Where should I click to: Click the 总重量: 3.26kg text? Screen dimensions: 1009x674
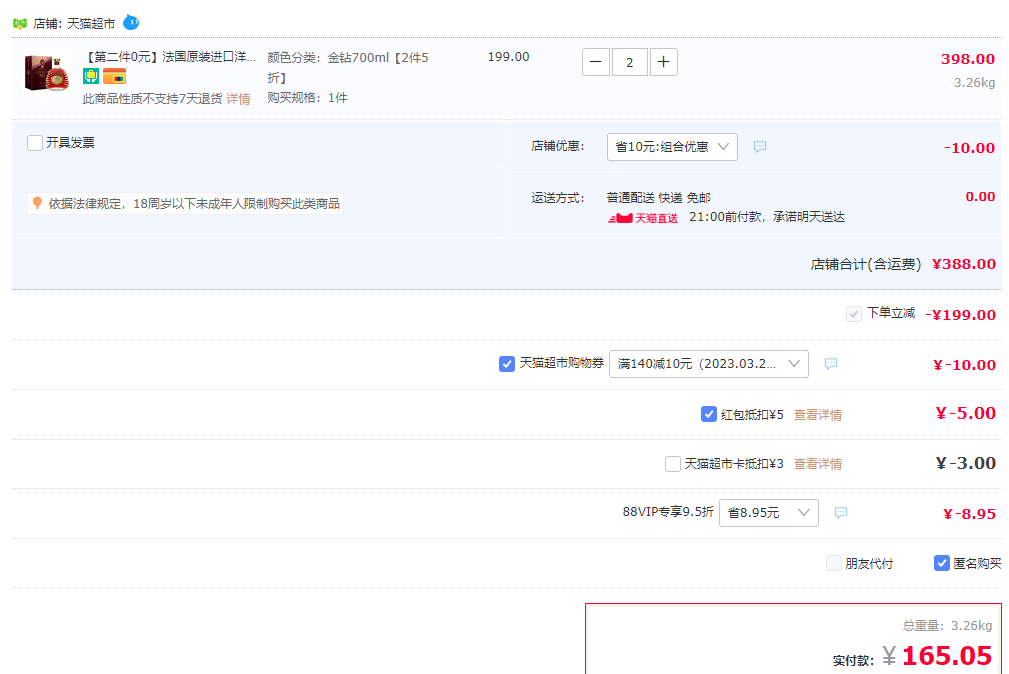[947, 625]
